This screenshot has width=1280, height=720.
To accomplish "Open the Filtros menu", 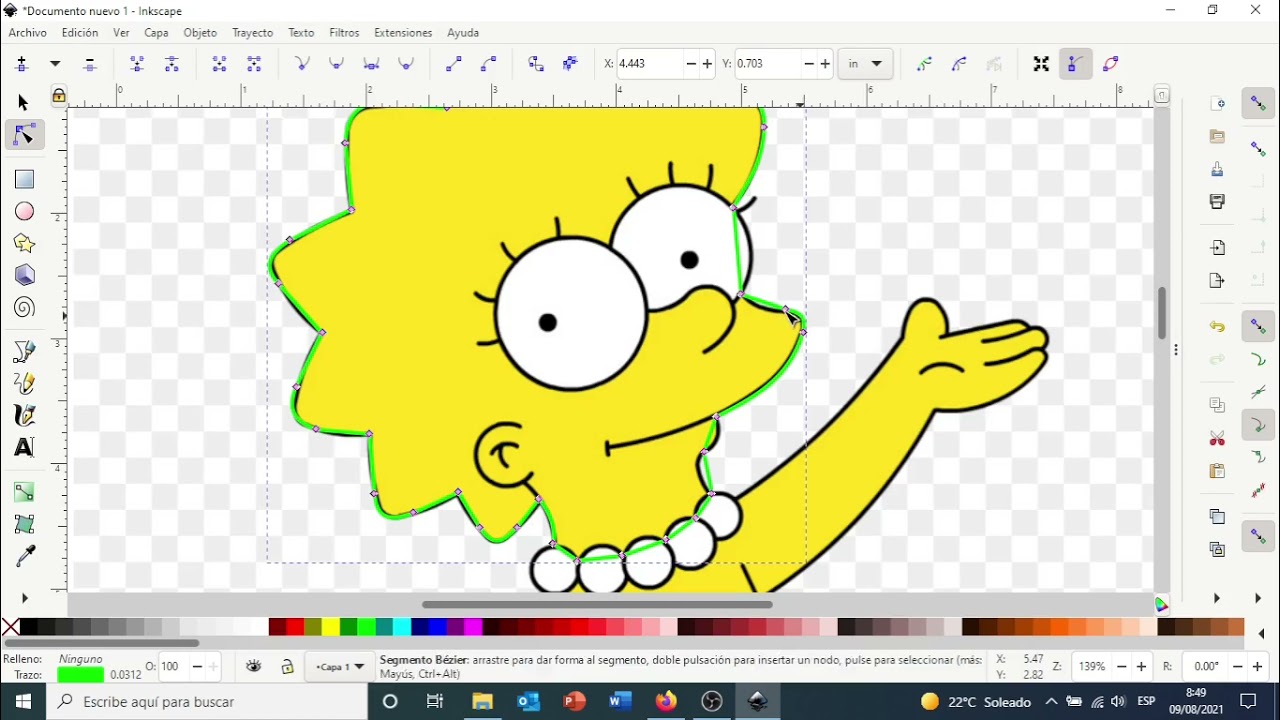I will (344, 33).
